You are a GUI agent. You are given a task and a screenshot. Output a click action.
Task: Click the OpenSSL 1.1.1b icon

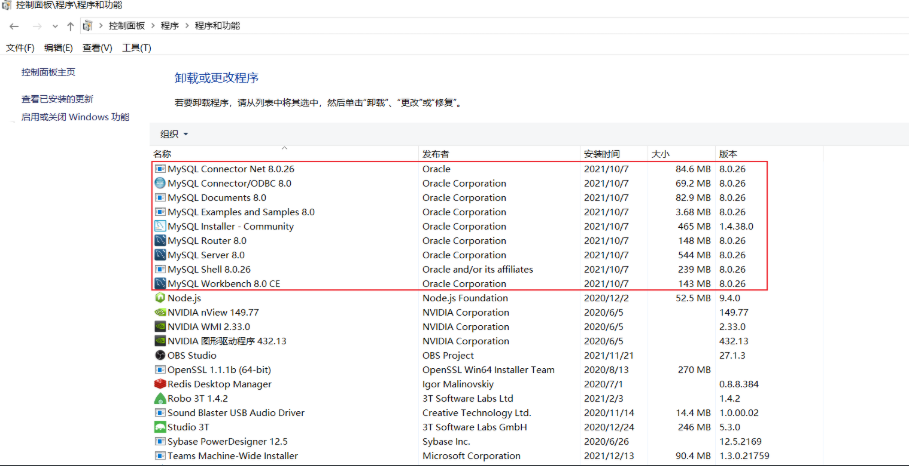[161, 370]
